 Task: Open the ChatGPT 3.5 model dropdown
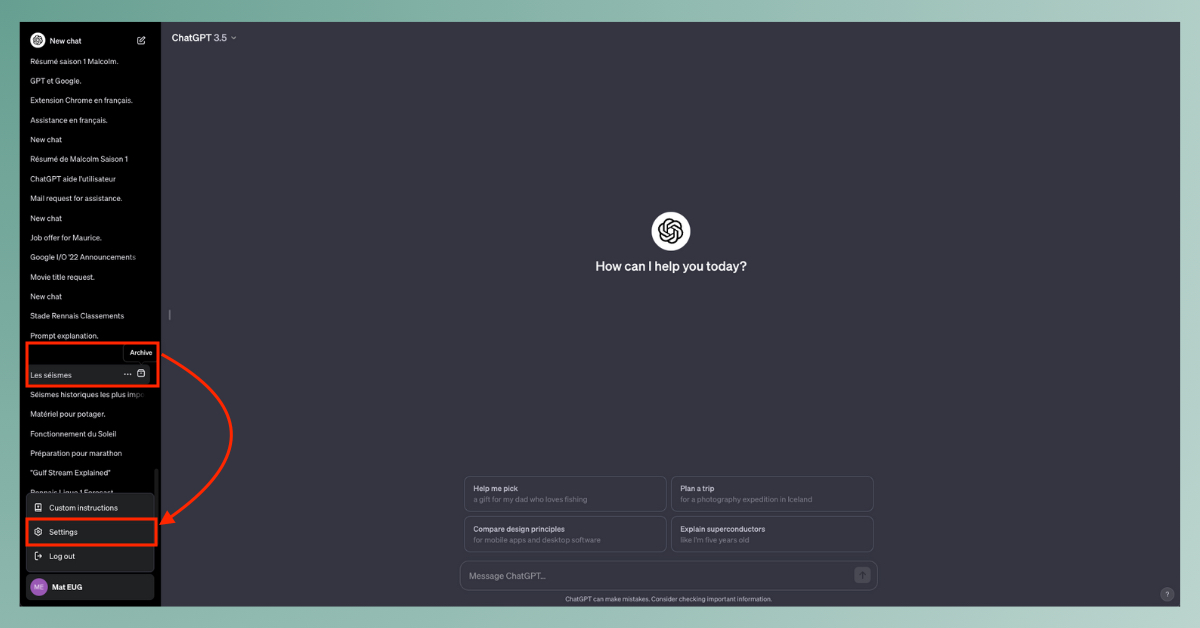204,38
